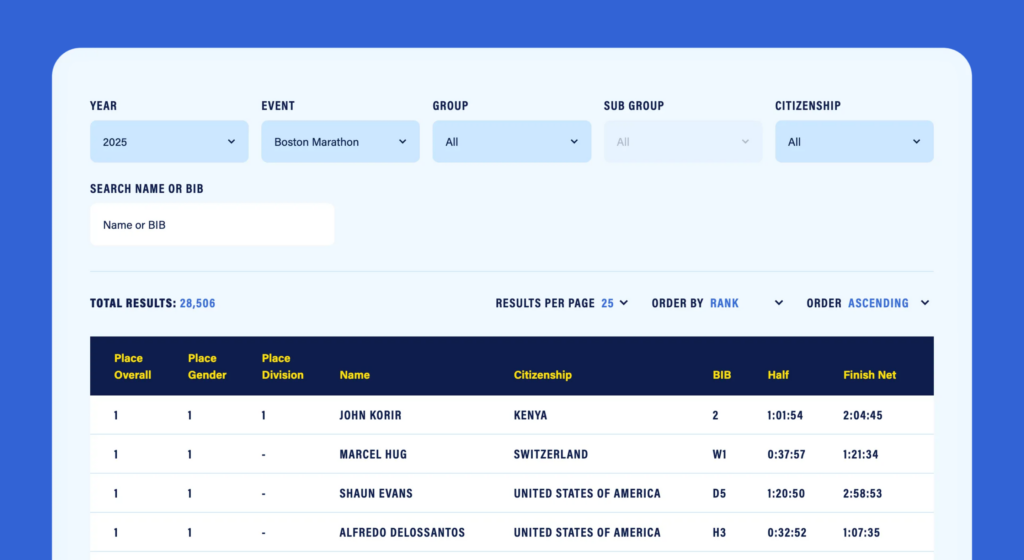Open the Event Boston Marathon dropdown
Viewport: 1024px width, 560px height.
(x=340, y=142)
